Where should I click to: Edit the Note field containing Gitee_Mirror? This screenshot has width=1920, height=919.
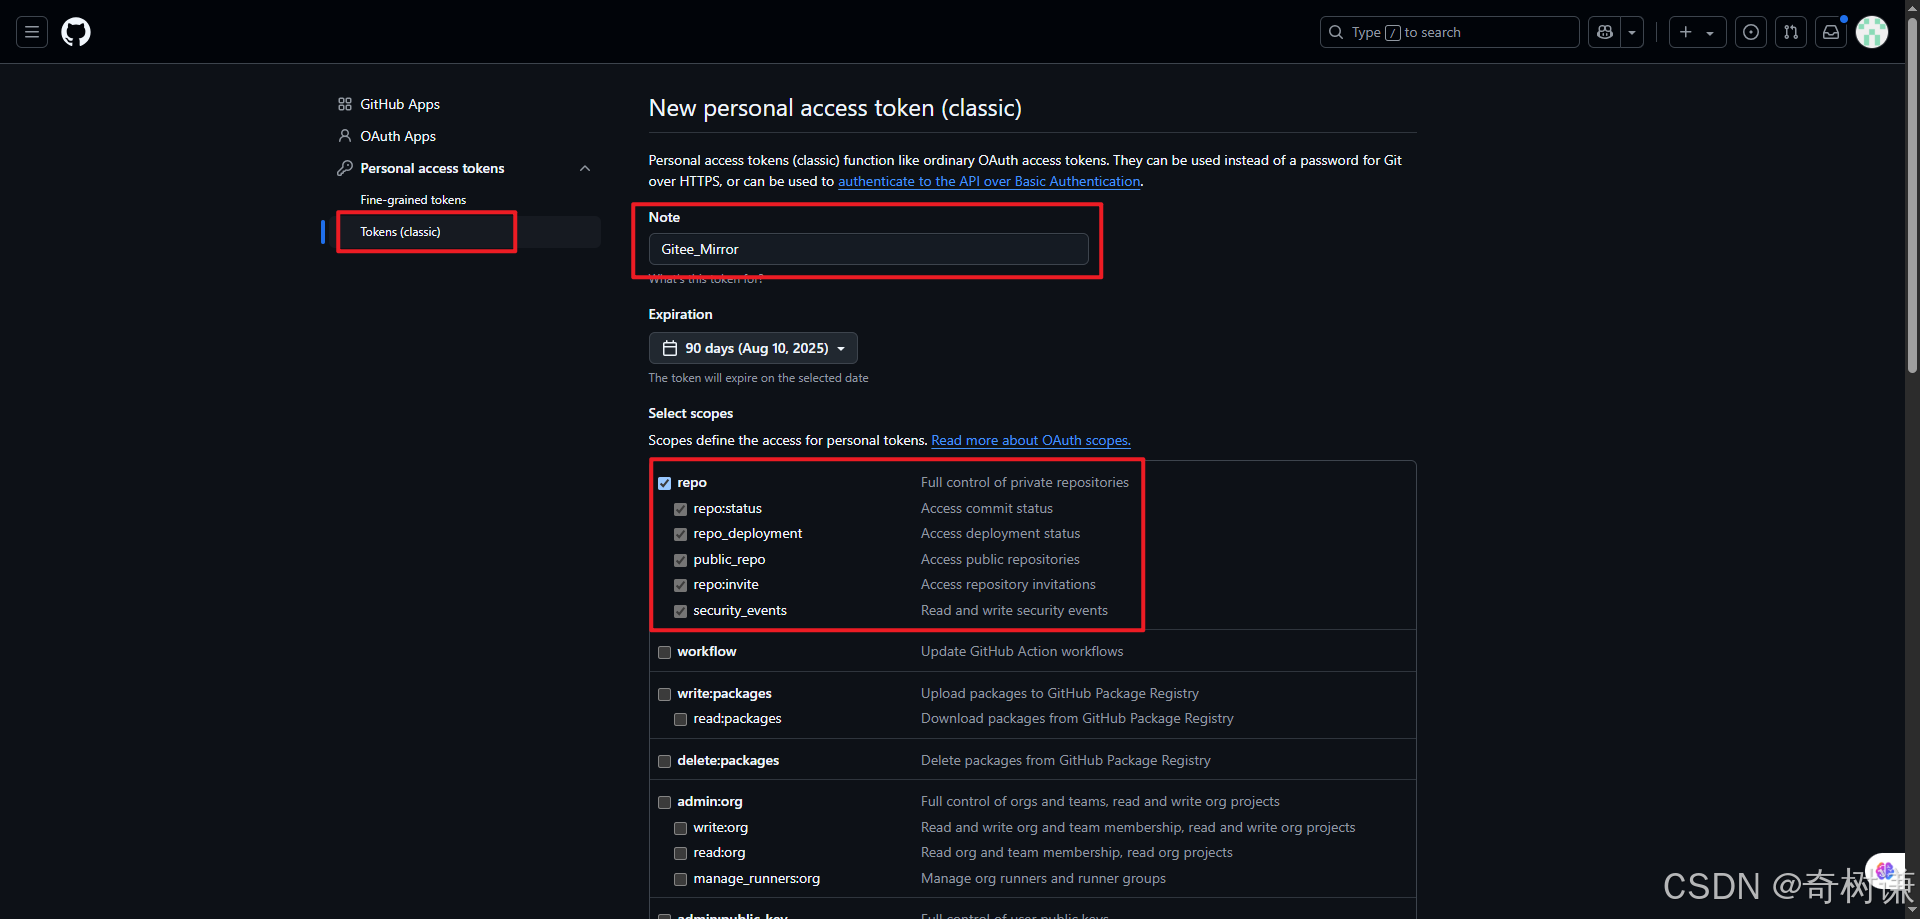coord(868,249)
